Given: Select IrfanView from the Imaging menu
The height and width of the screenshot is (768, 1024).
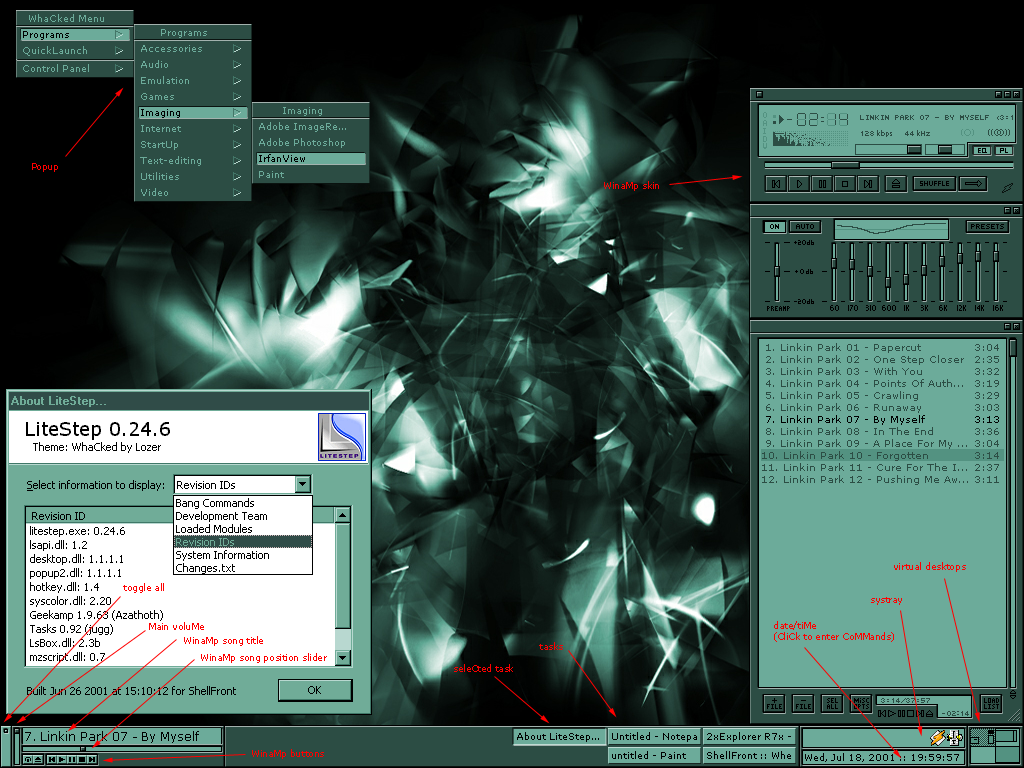Looking at the screenshot, I should click(310, 159).
